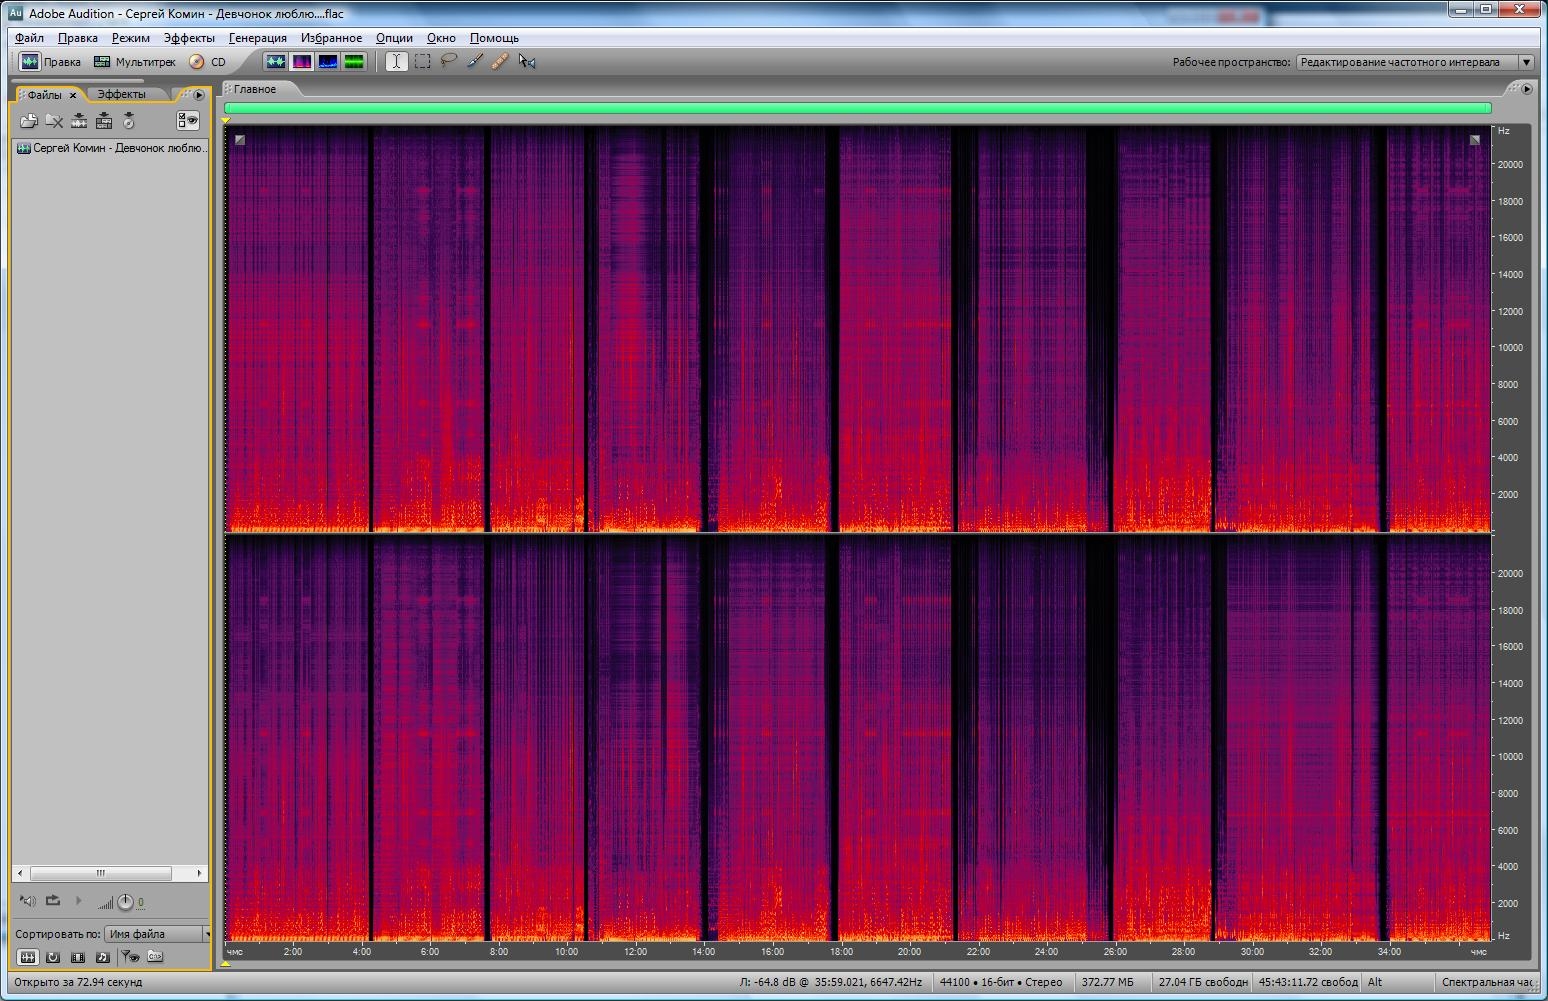Image resolution: width=1548 pixels, height=1001 pixels.
Task: Click Files panel scrollbar left arrow
Action: pyautogui.click(x=20, y=873)
